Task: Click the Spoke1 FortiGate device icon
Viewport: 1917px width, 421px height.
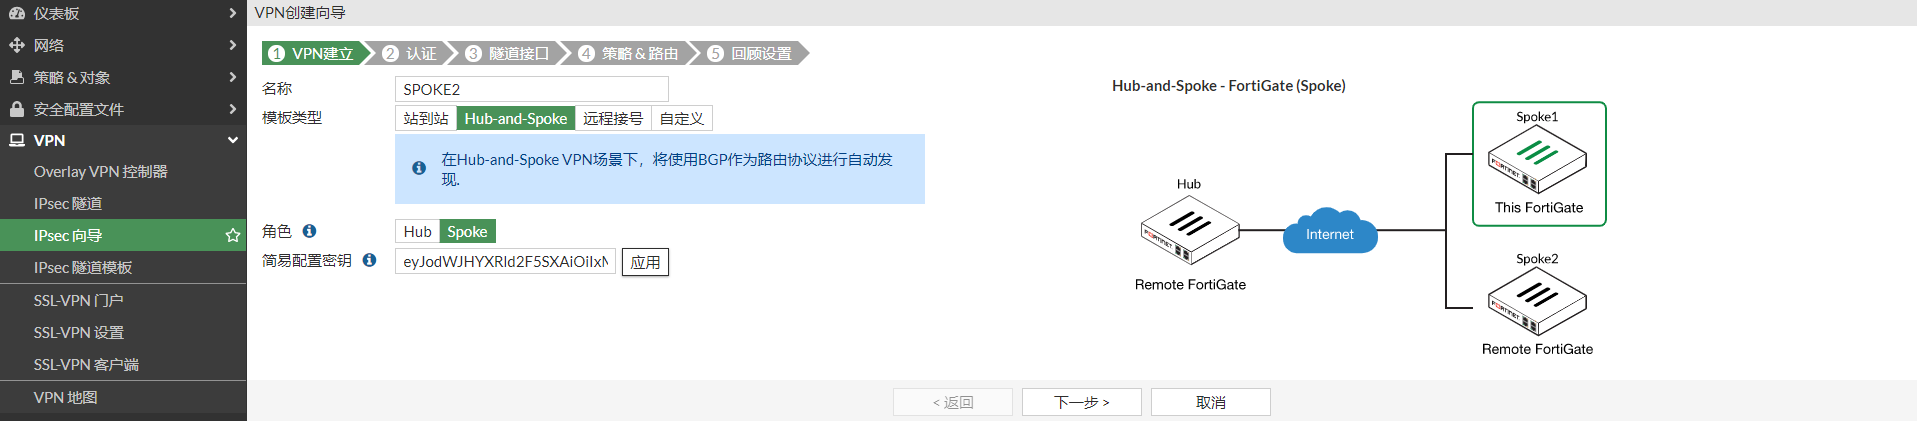Action: 1537,160
